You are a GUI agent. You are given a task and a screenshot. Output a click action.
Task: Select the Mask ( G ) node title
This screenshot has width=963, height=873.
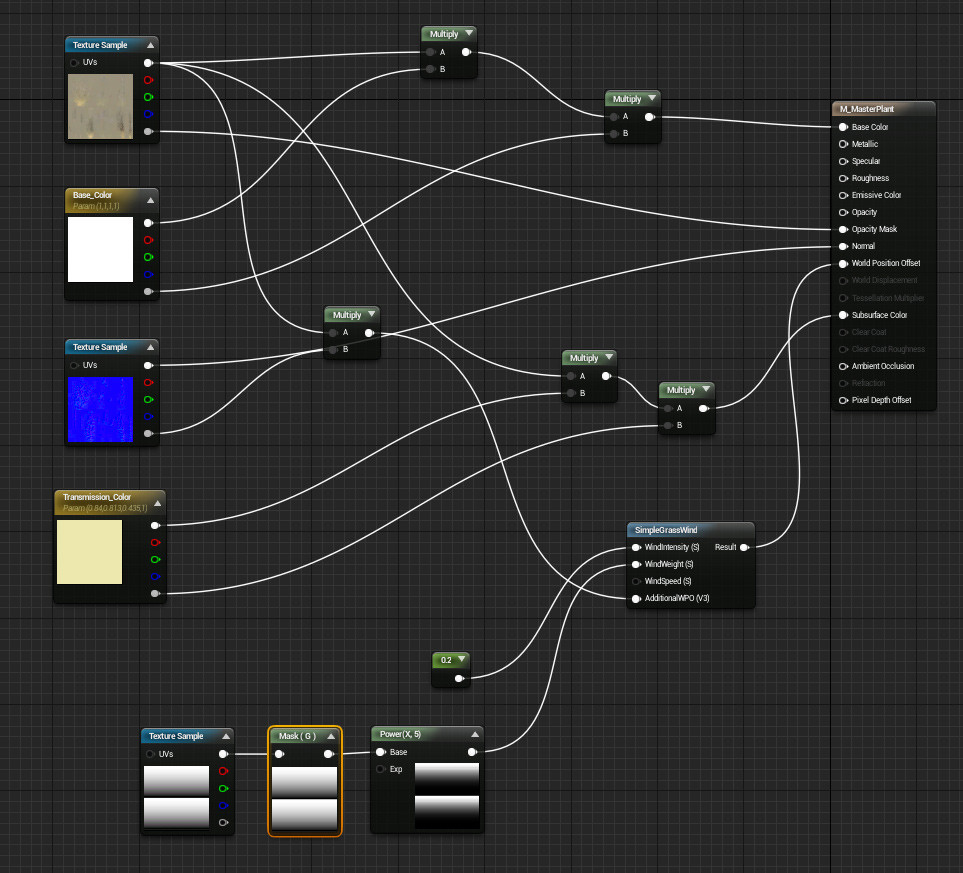pyautogui.click(x=297, y=736)
